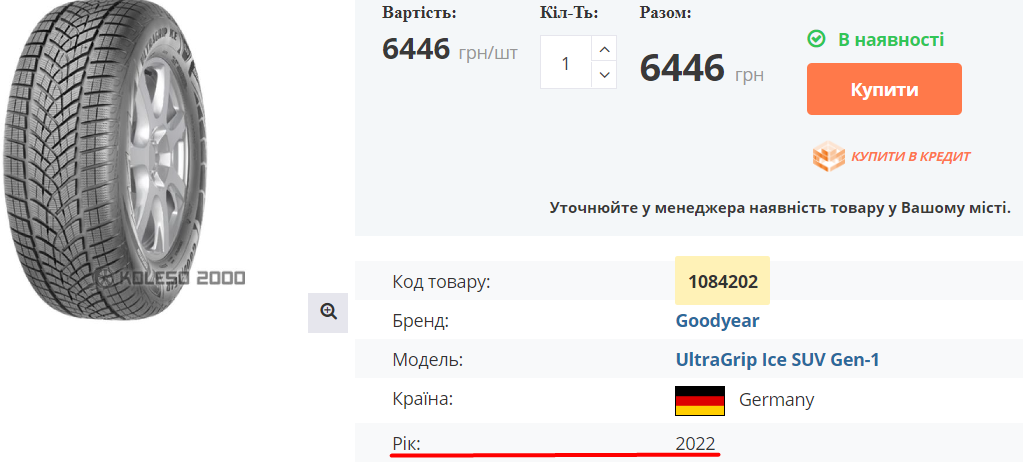Click the orange credit boxes icon
This screenshot has width=1023, height=468.
click(828, 156)
